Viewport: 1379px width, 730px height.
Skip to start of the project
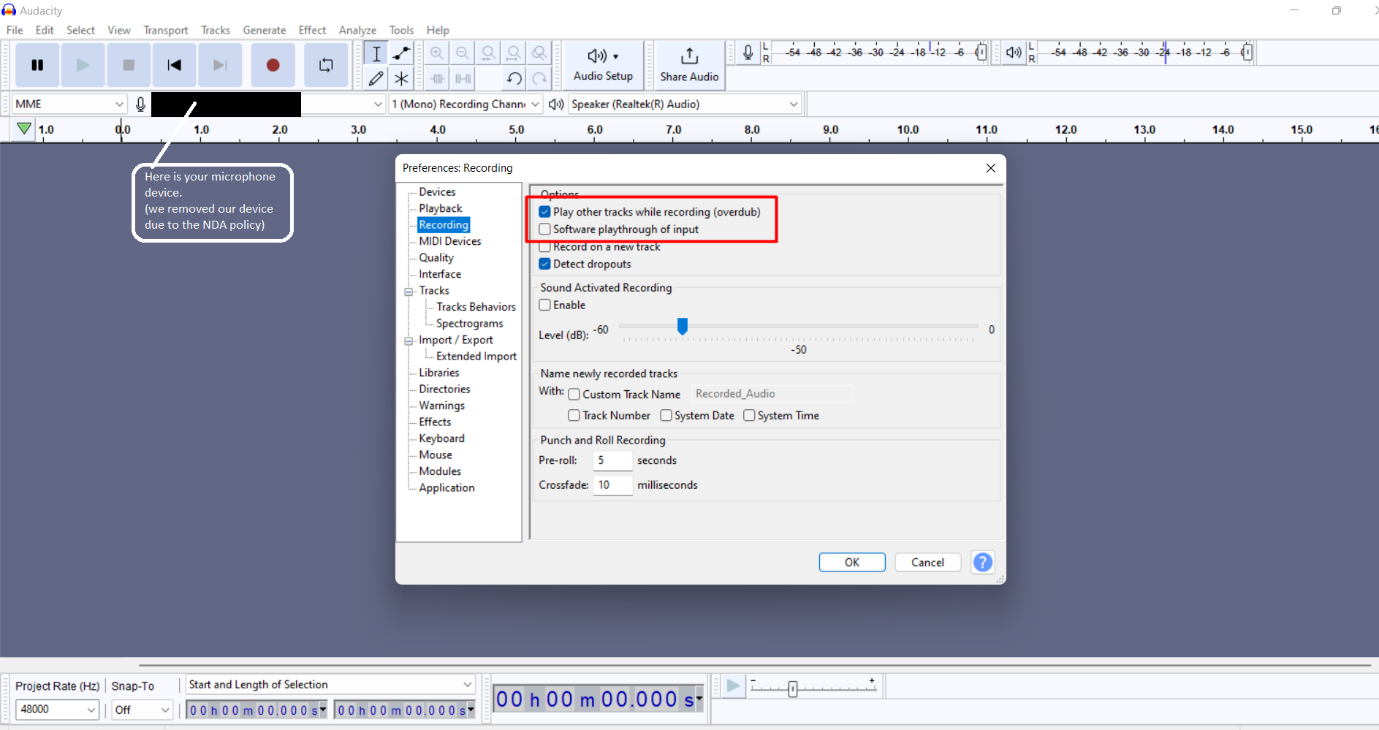174,65
